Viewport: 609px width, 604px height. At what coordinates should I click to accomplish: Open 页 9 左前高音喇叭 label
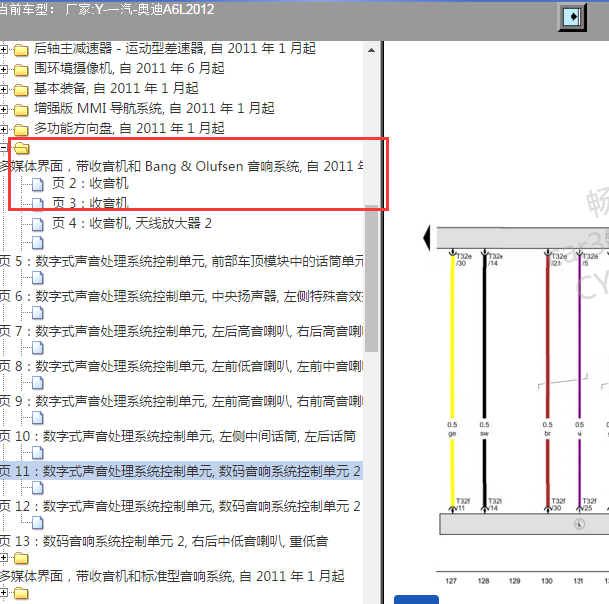pyautogui.click(x=181, y=401)
